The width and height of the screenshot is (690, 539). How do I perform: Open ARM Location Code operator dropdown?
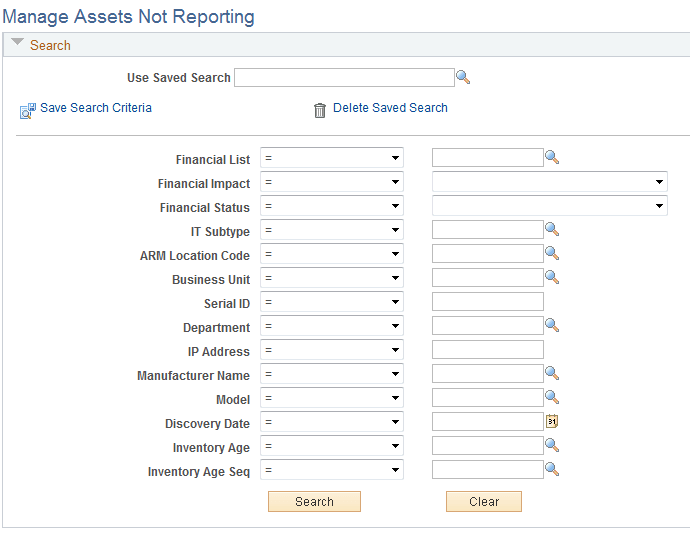click(332, 254)
